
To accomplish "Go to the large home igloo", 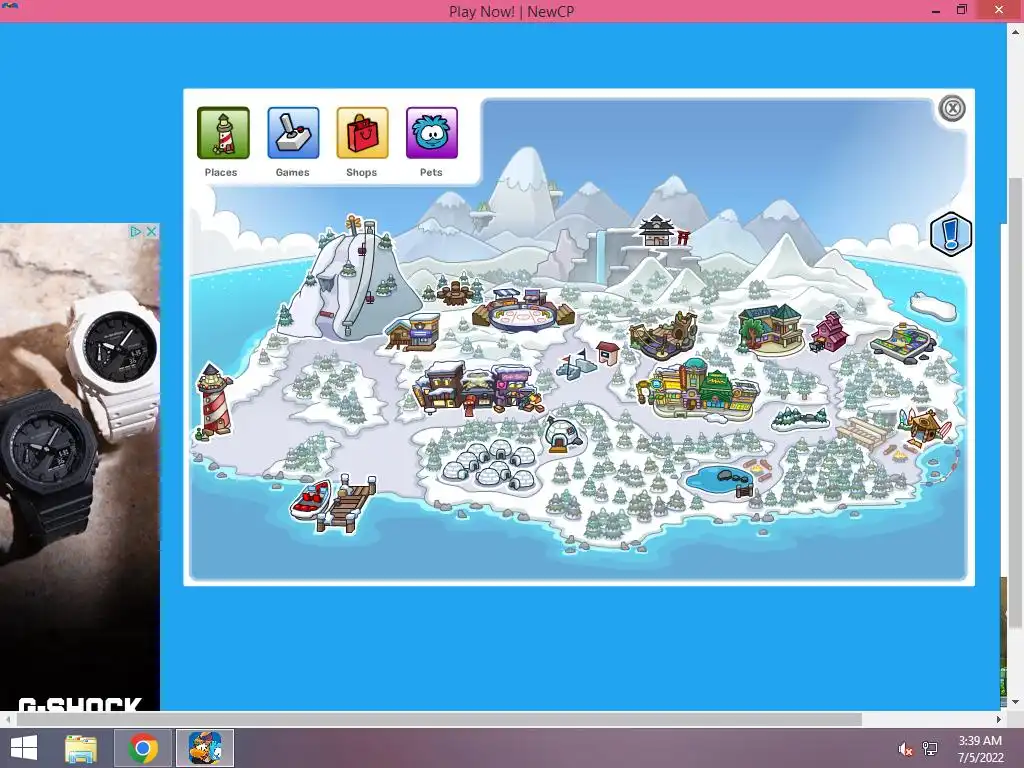I will tap(563, 434).
